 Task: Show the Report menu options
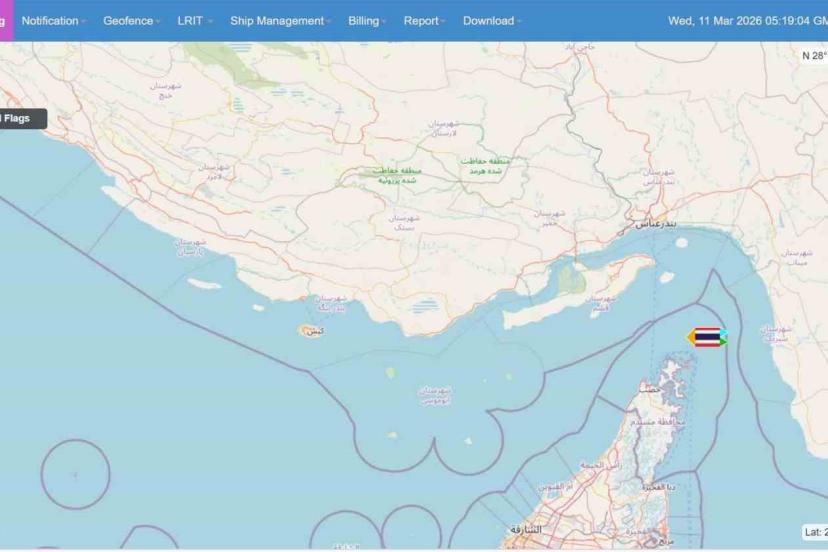[424, 20]
